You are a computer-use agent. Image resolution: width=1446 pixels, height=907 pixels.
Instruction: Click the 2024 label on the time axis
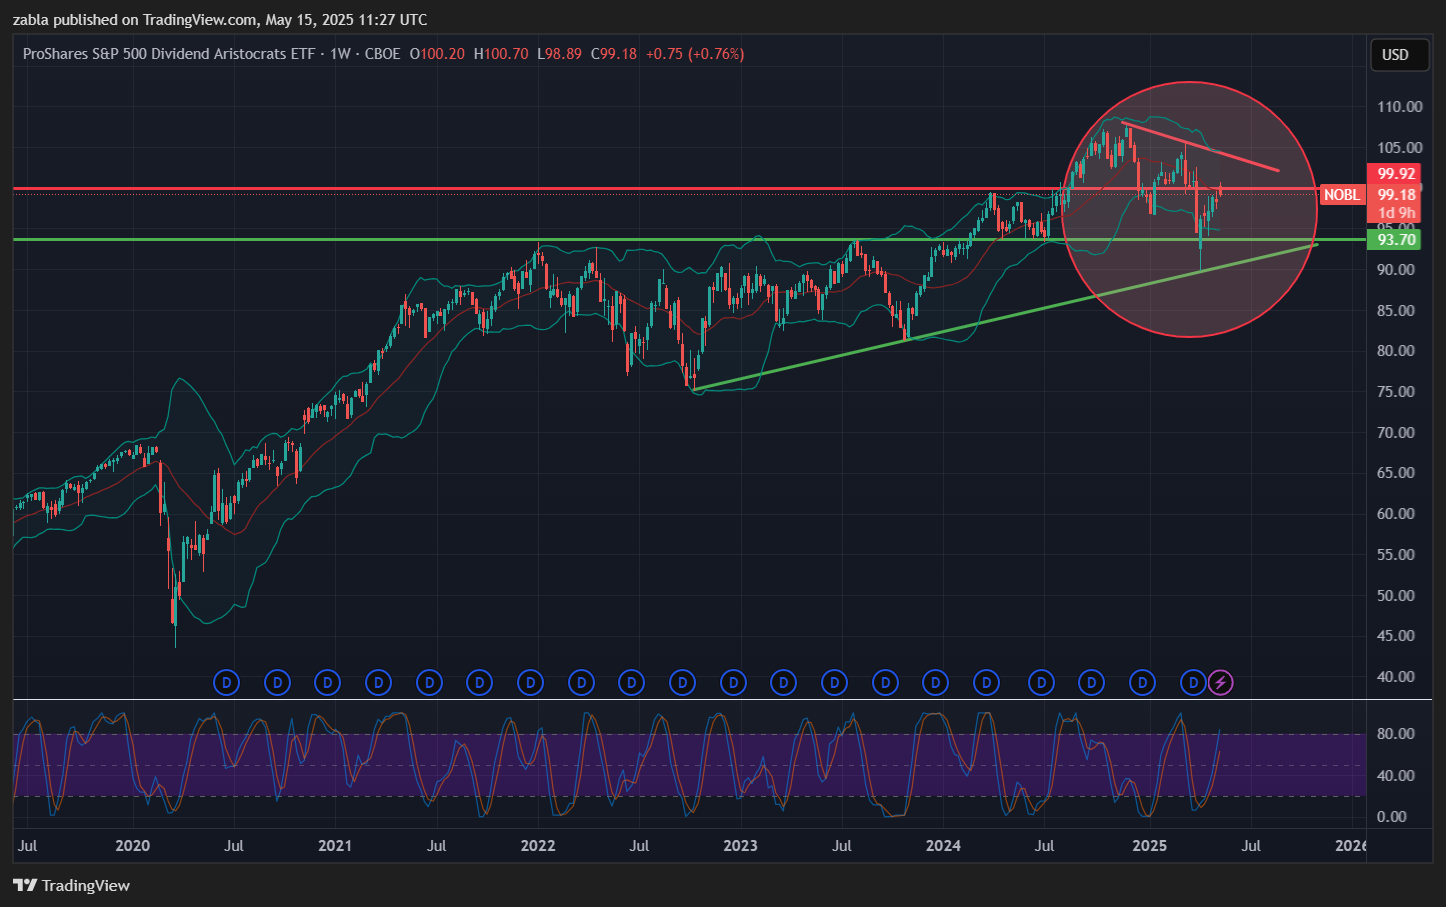pyautogui.click(x=943, y=846)
